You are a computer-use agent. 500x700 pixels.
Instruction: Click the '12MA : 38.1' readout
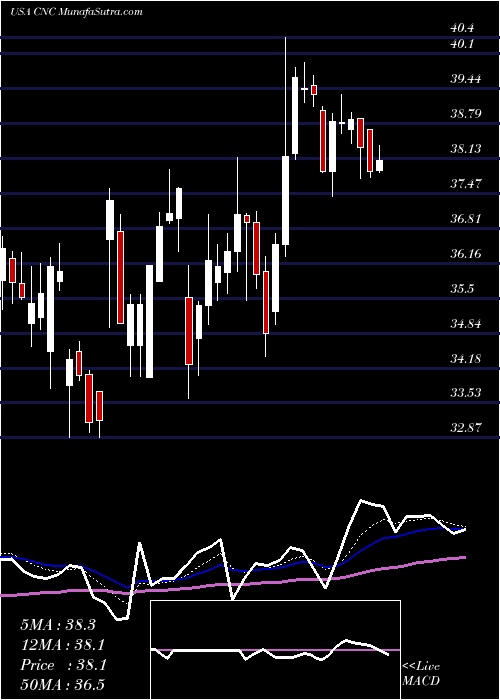click(x=63, y=645)
